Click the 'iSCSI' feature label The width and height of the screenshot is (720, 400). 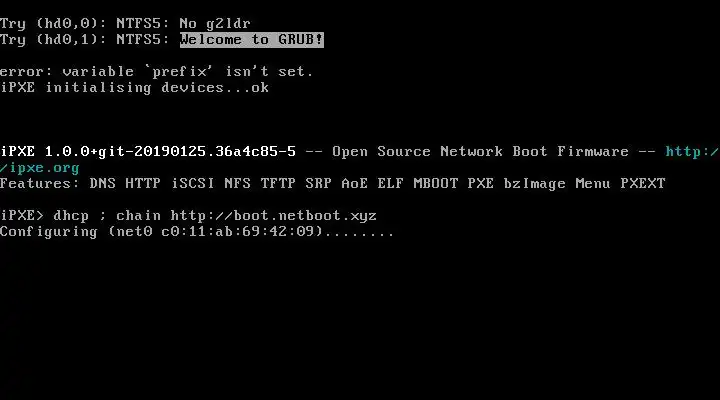point(193,183)
